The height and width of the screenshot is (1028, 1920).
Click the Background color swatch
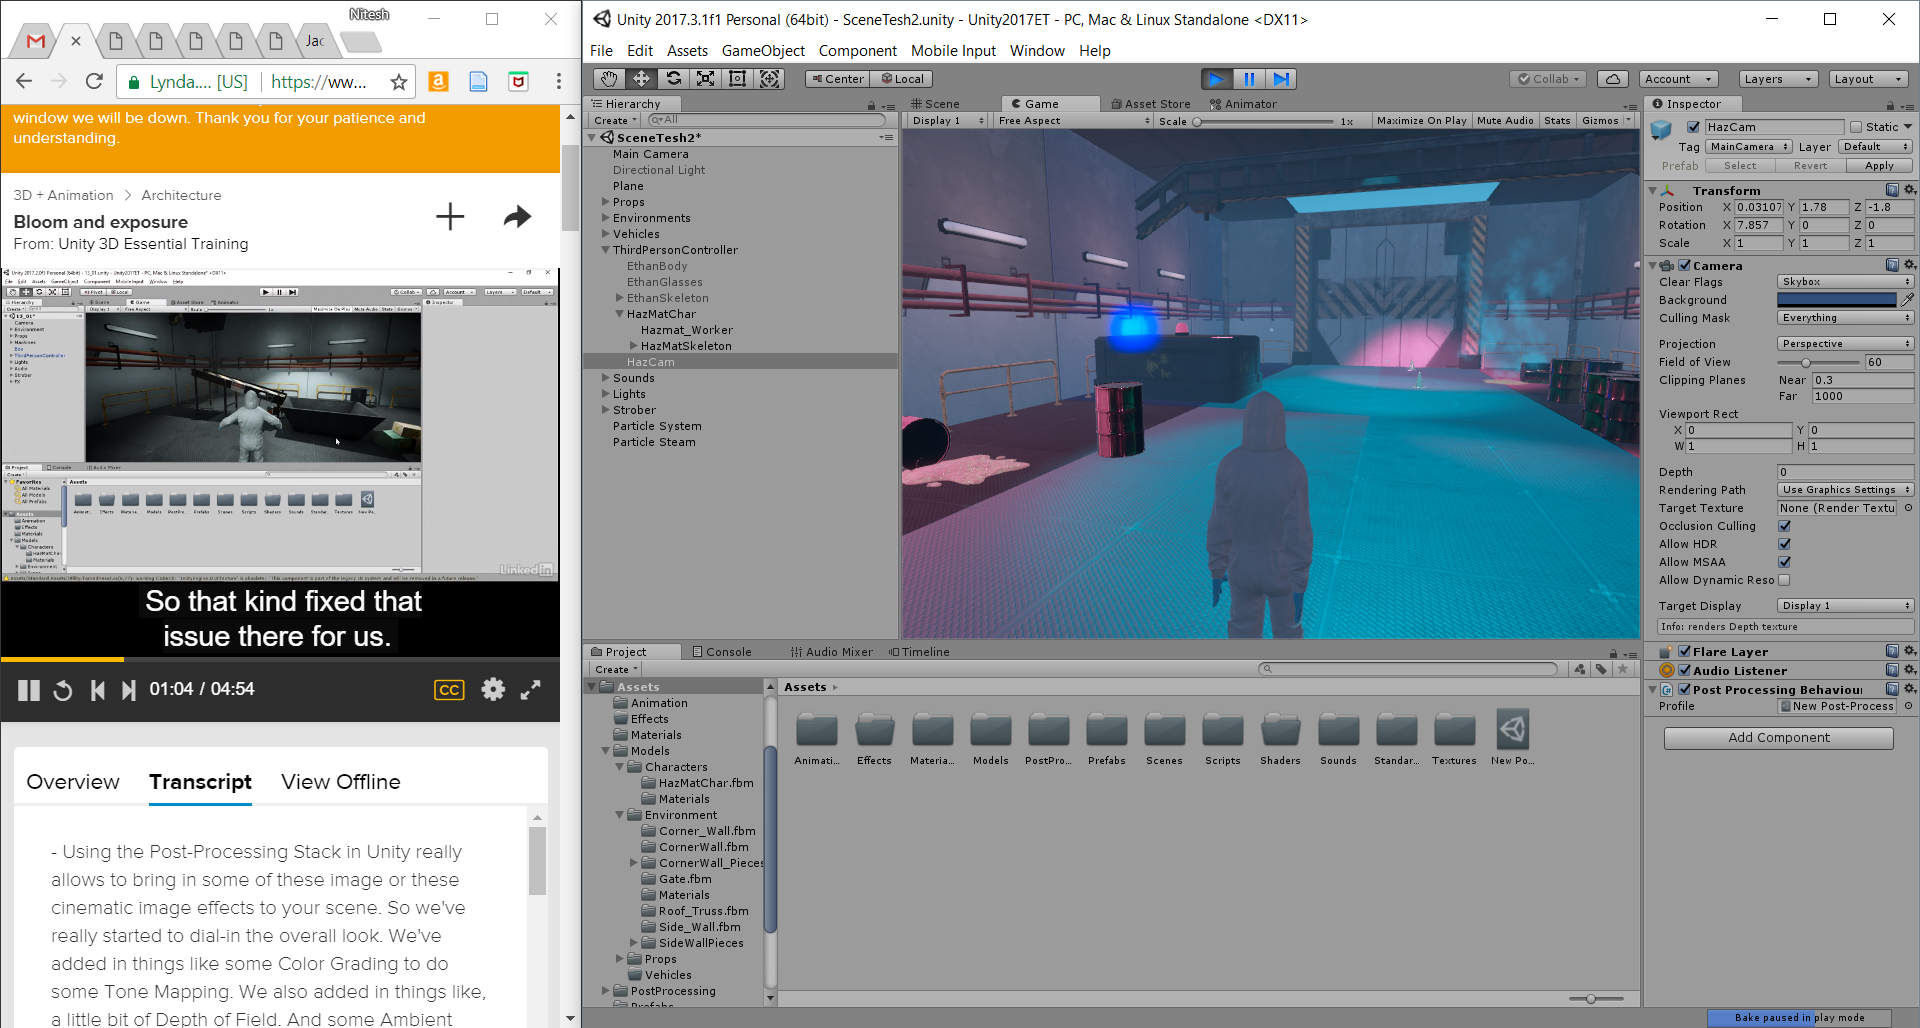(x=1837, y=299)
